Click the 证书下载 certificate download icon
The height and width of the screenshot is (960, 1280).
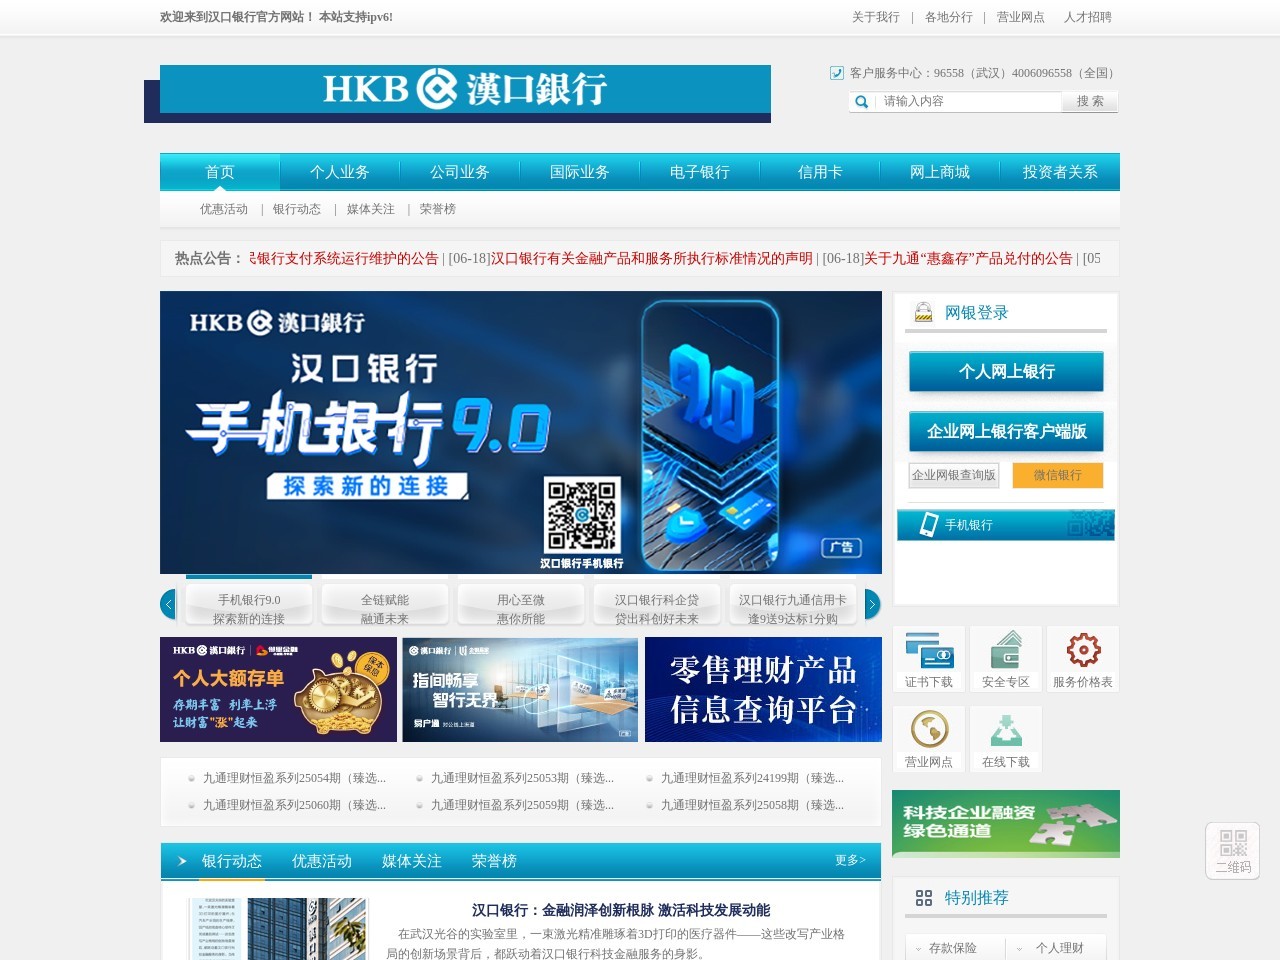[x=928, y=652]
